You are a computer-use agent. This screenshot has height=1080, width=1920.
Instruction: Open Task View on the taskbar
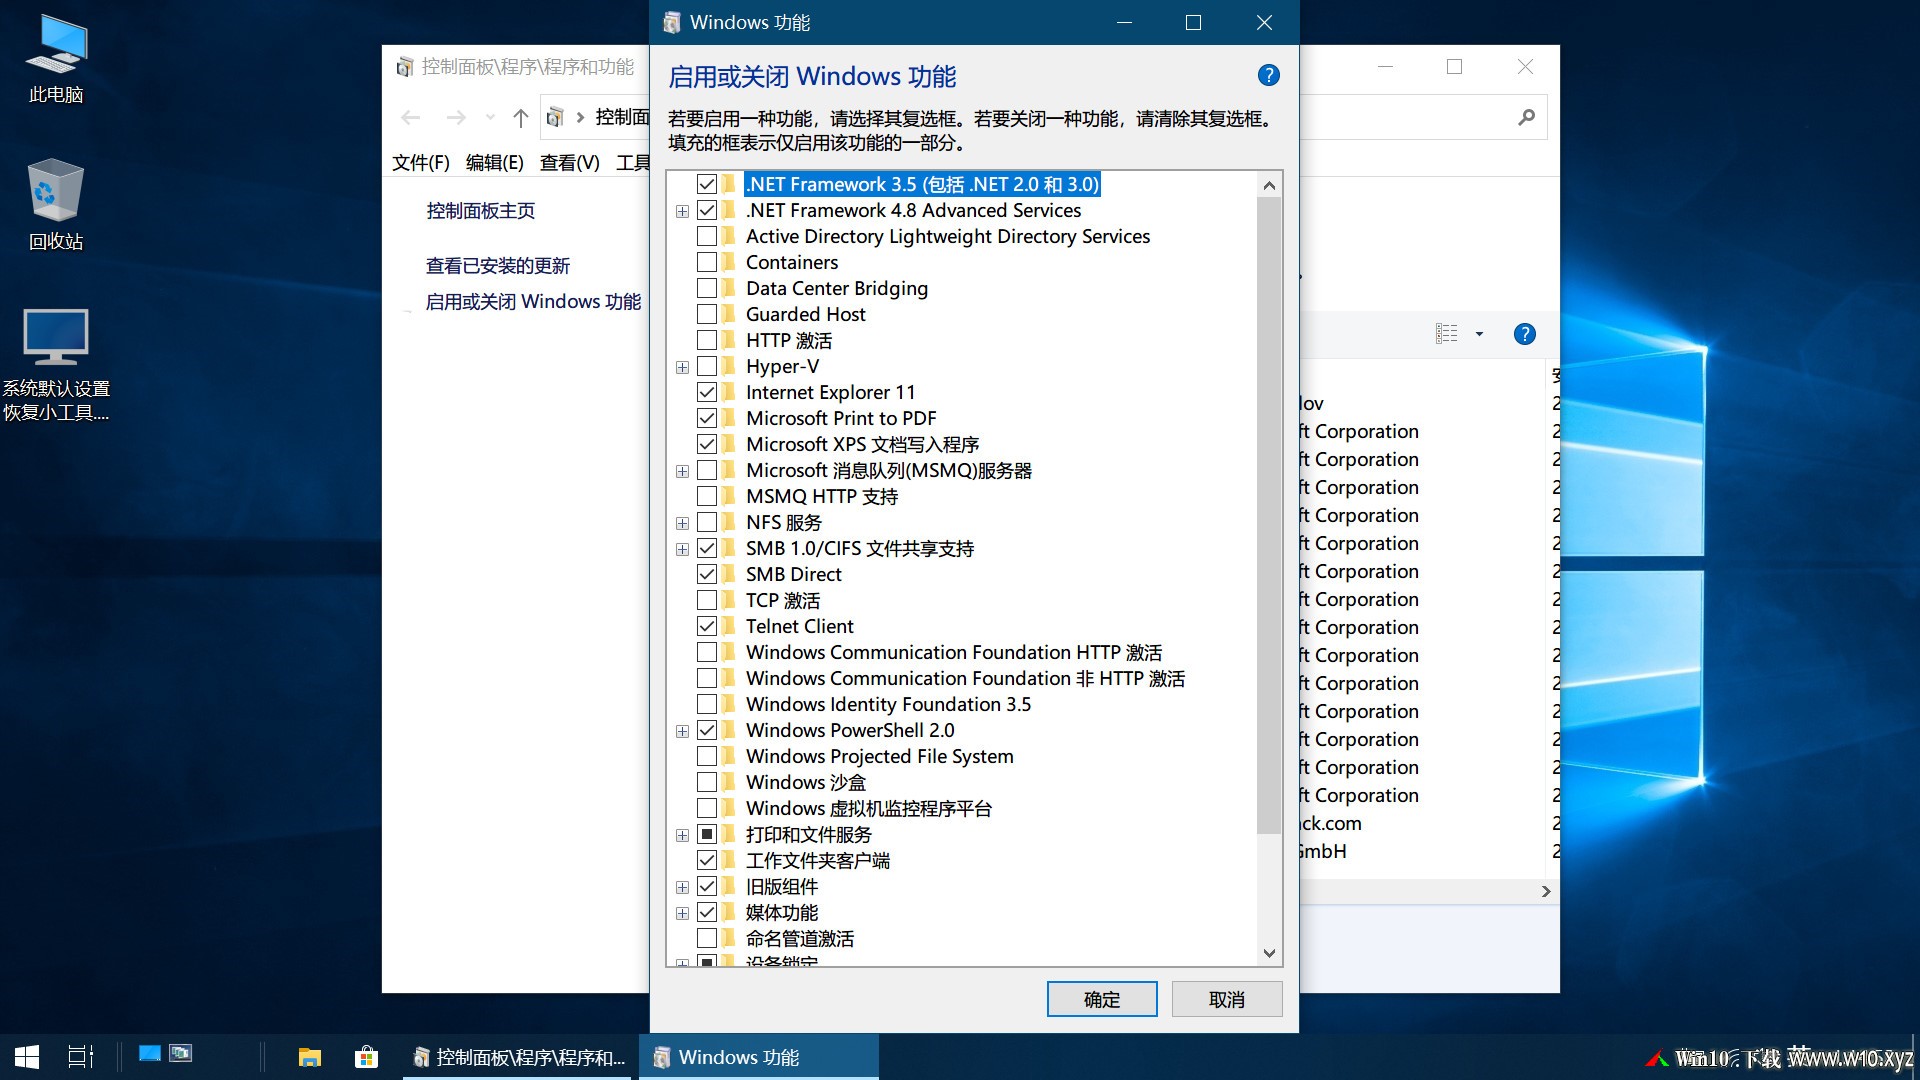(x=80, y=1057)
